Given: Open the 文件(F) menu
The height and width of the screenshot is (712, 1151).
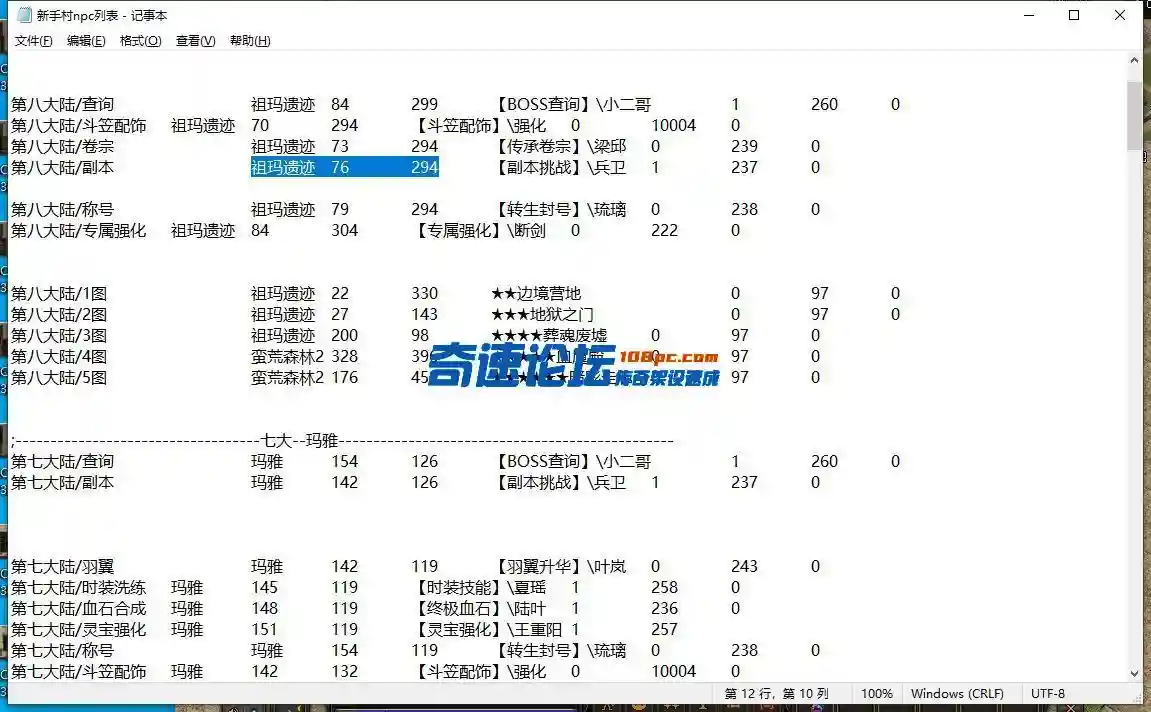Looking at the screenshot, I should [33, 41].
